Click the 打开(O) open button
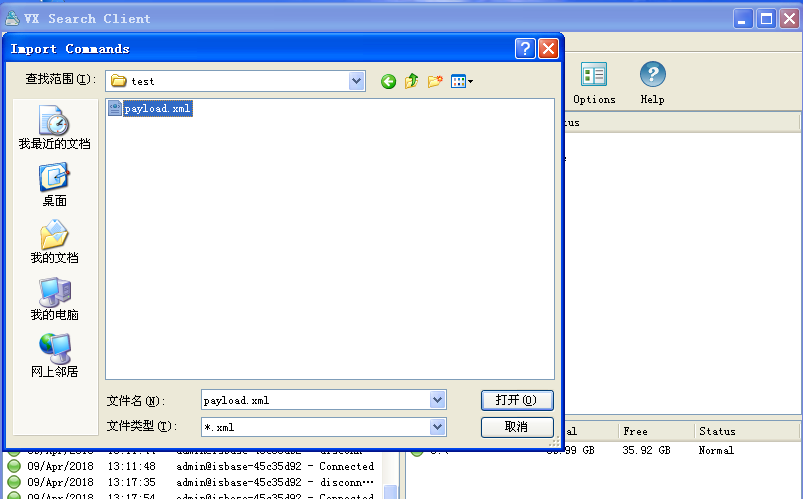This screenshot has width=803, height=499. 517,400
